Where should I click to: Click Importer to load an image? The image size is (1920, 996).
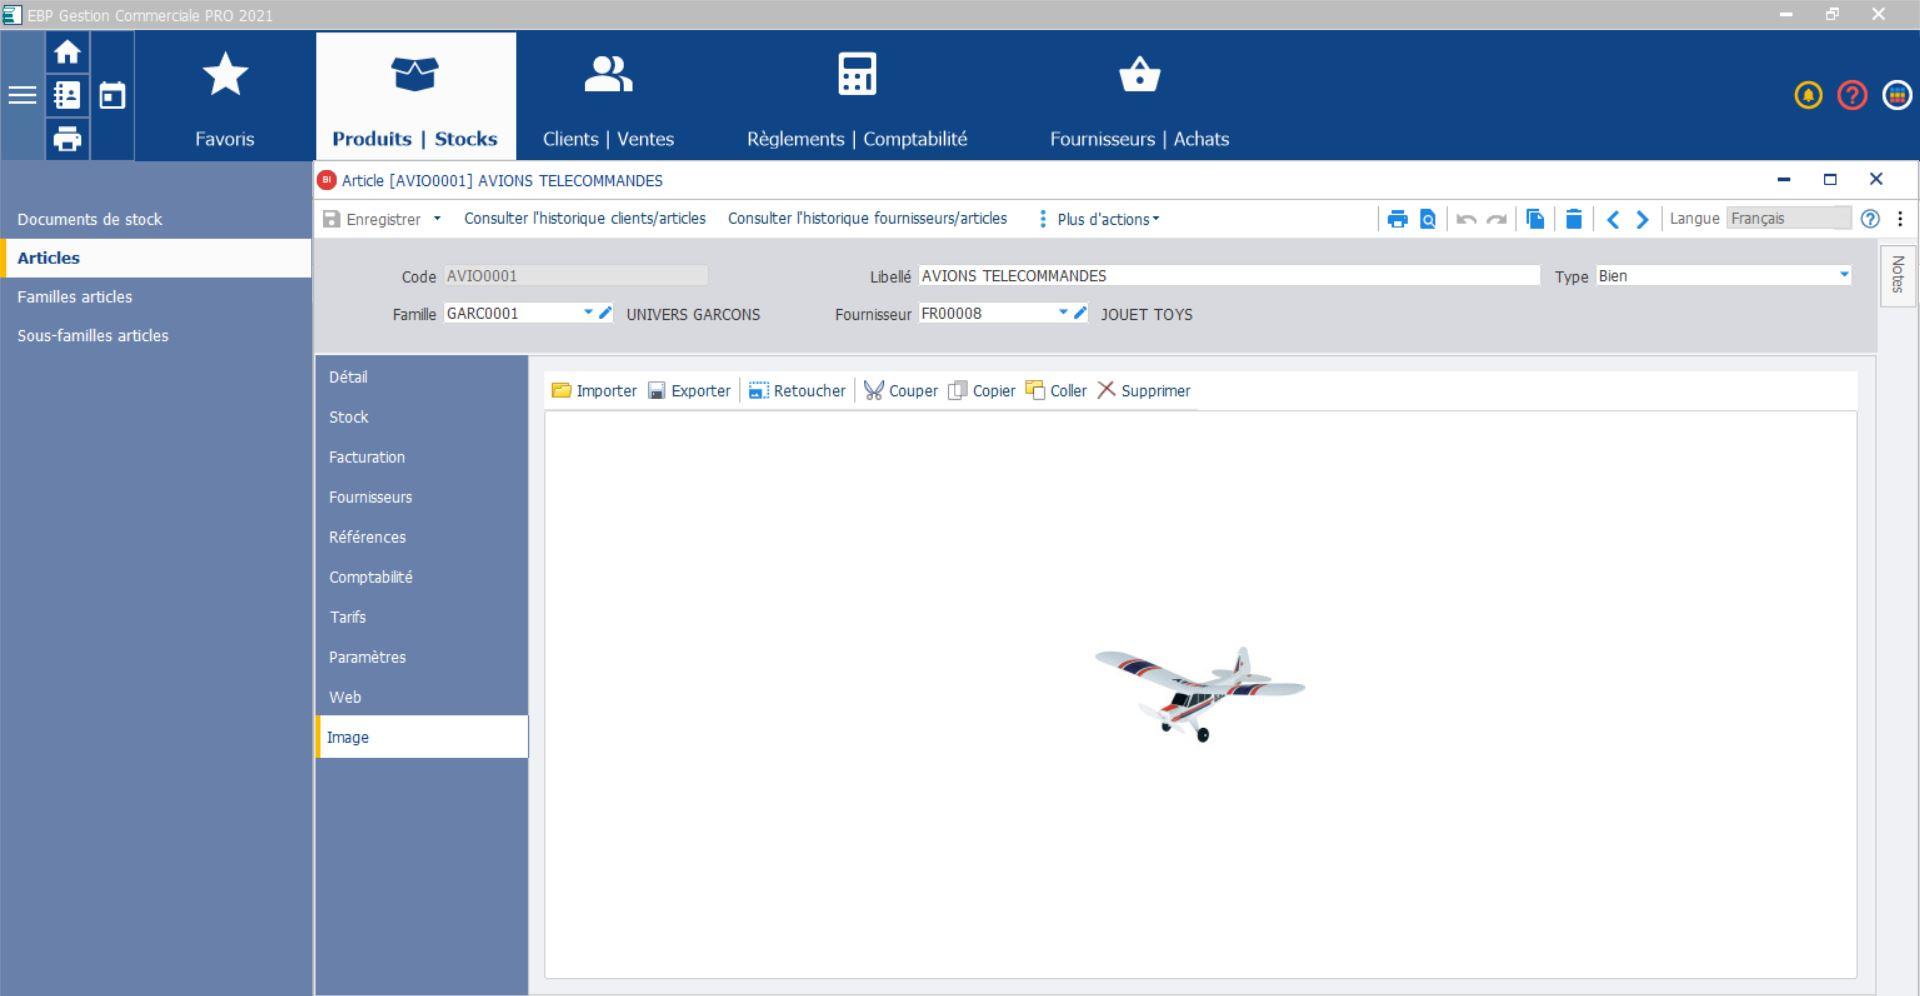click(594, 391)
